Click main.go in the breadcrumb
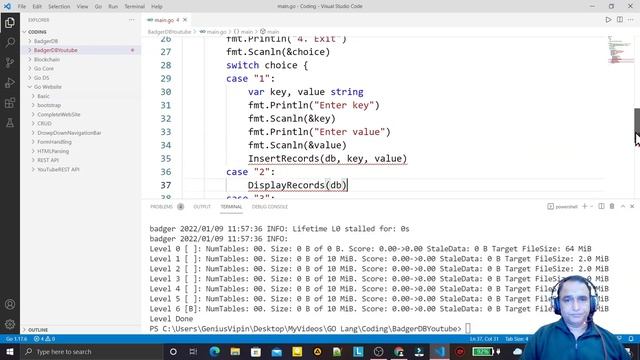This screenshot has width=640, height=360. click(x=216, y=31)
